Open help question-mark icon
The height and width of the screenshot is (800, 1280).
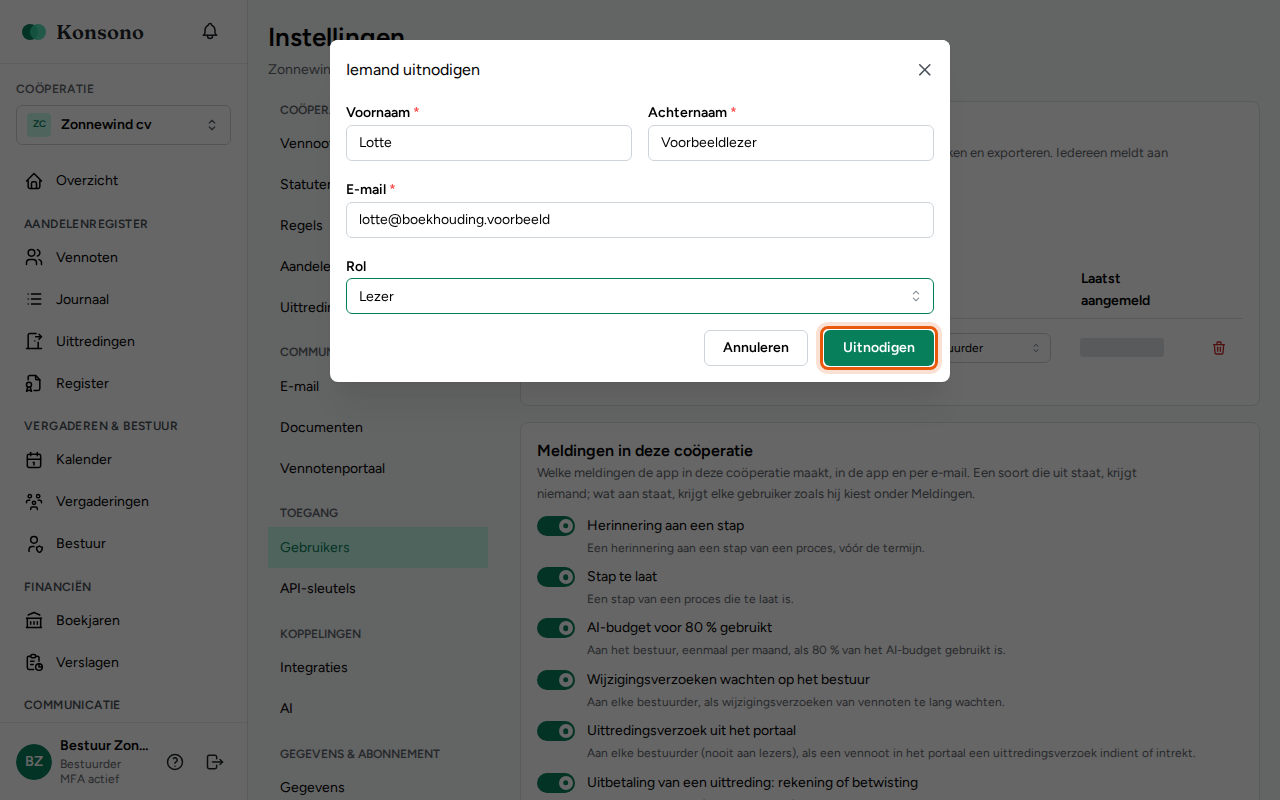click(x=175, y=762)
